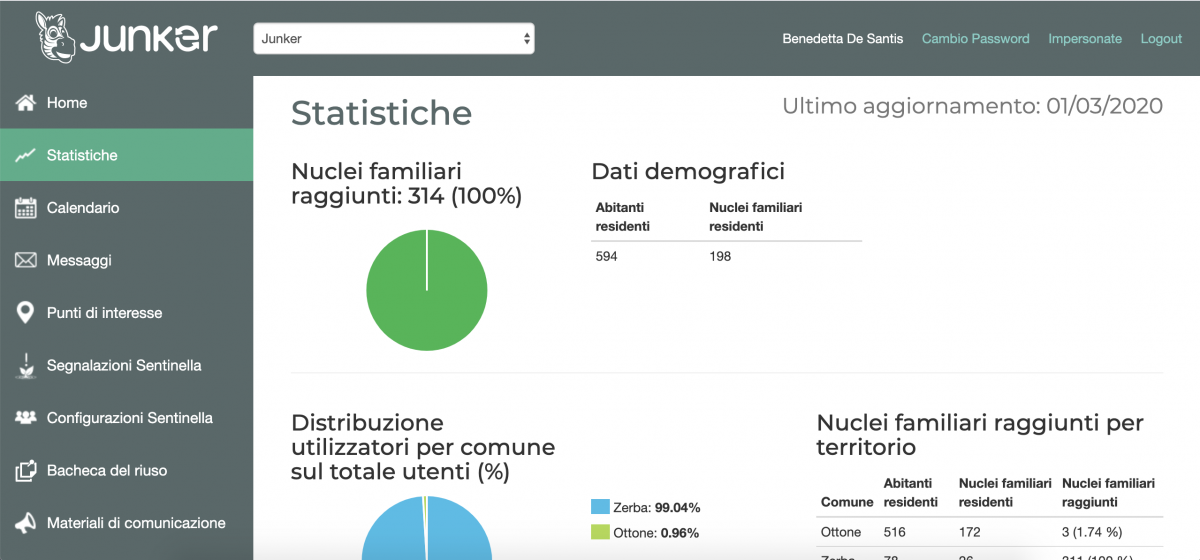The width and height of the screenshot is (1200, 560).
Task: Click the Calendario calendar icon
Action: pos(26,208)
